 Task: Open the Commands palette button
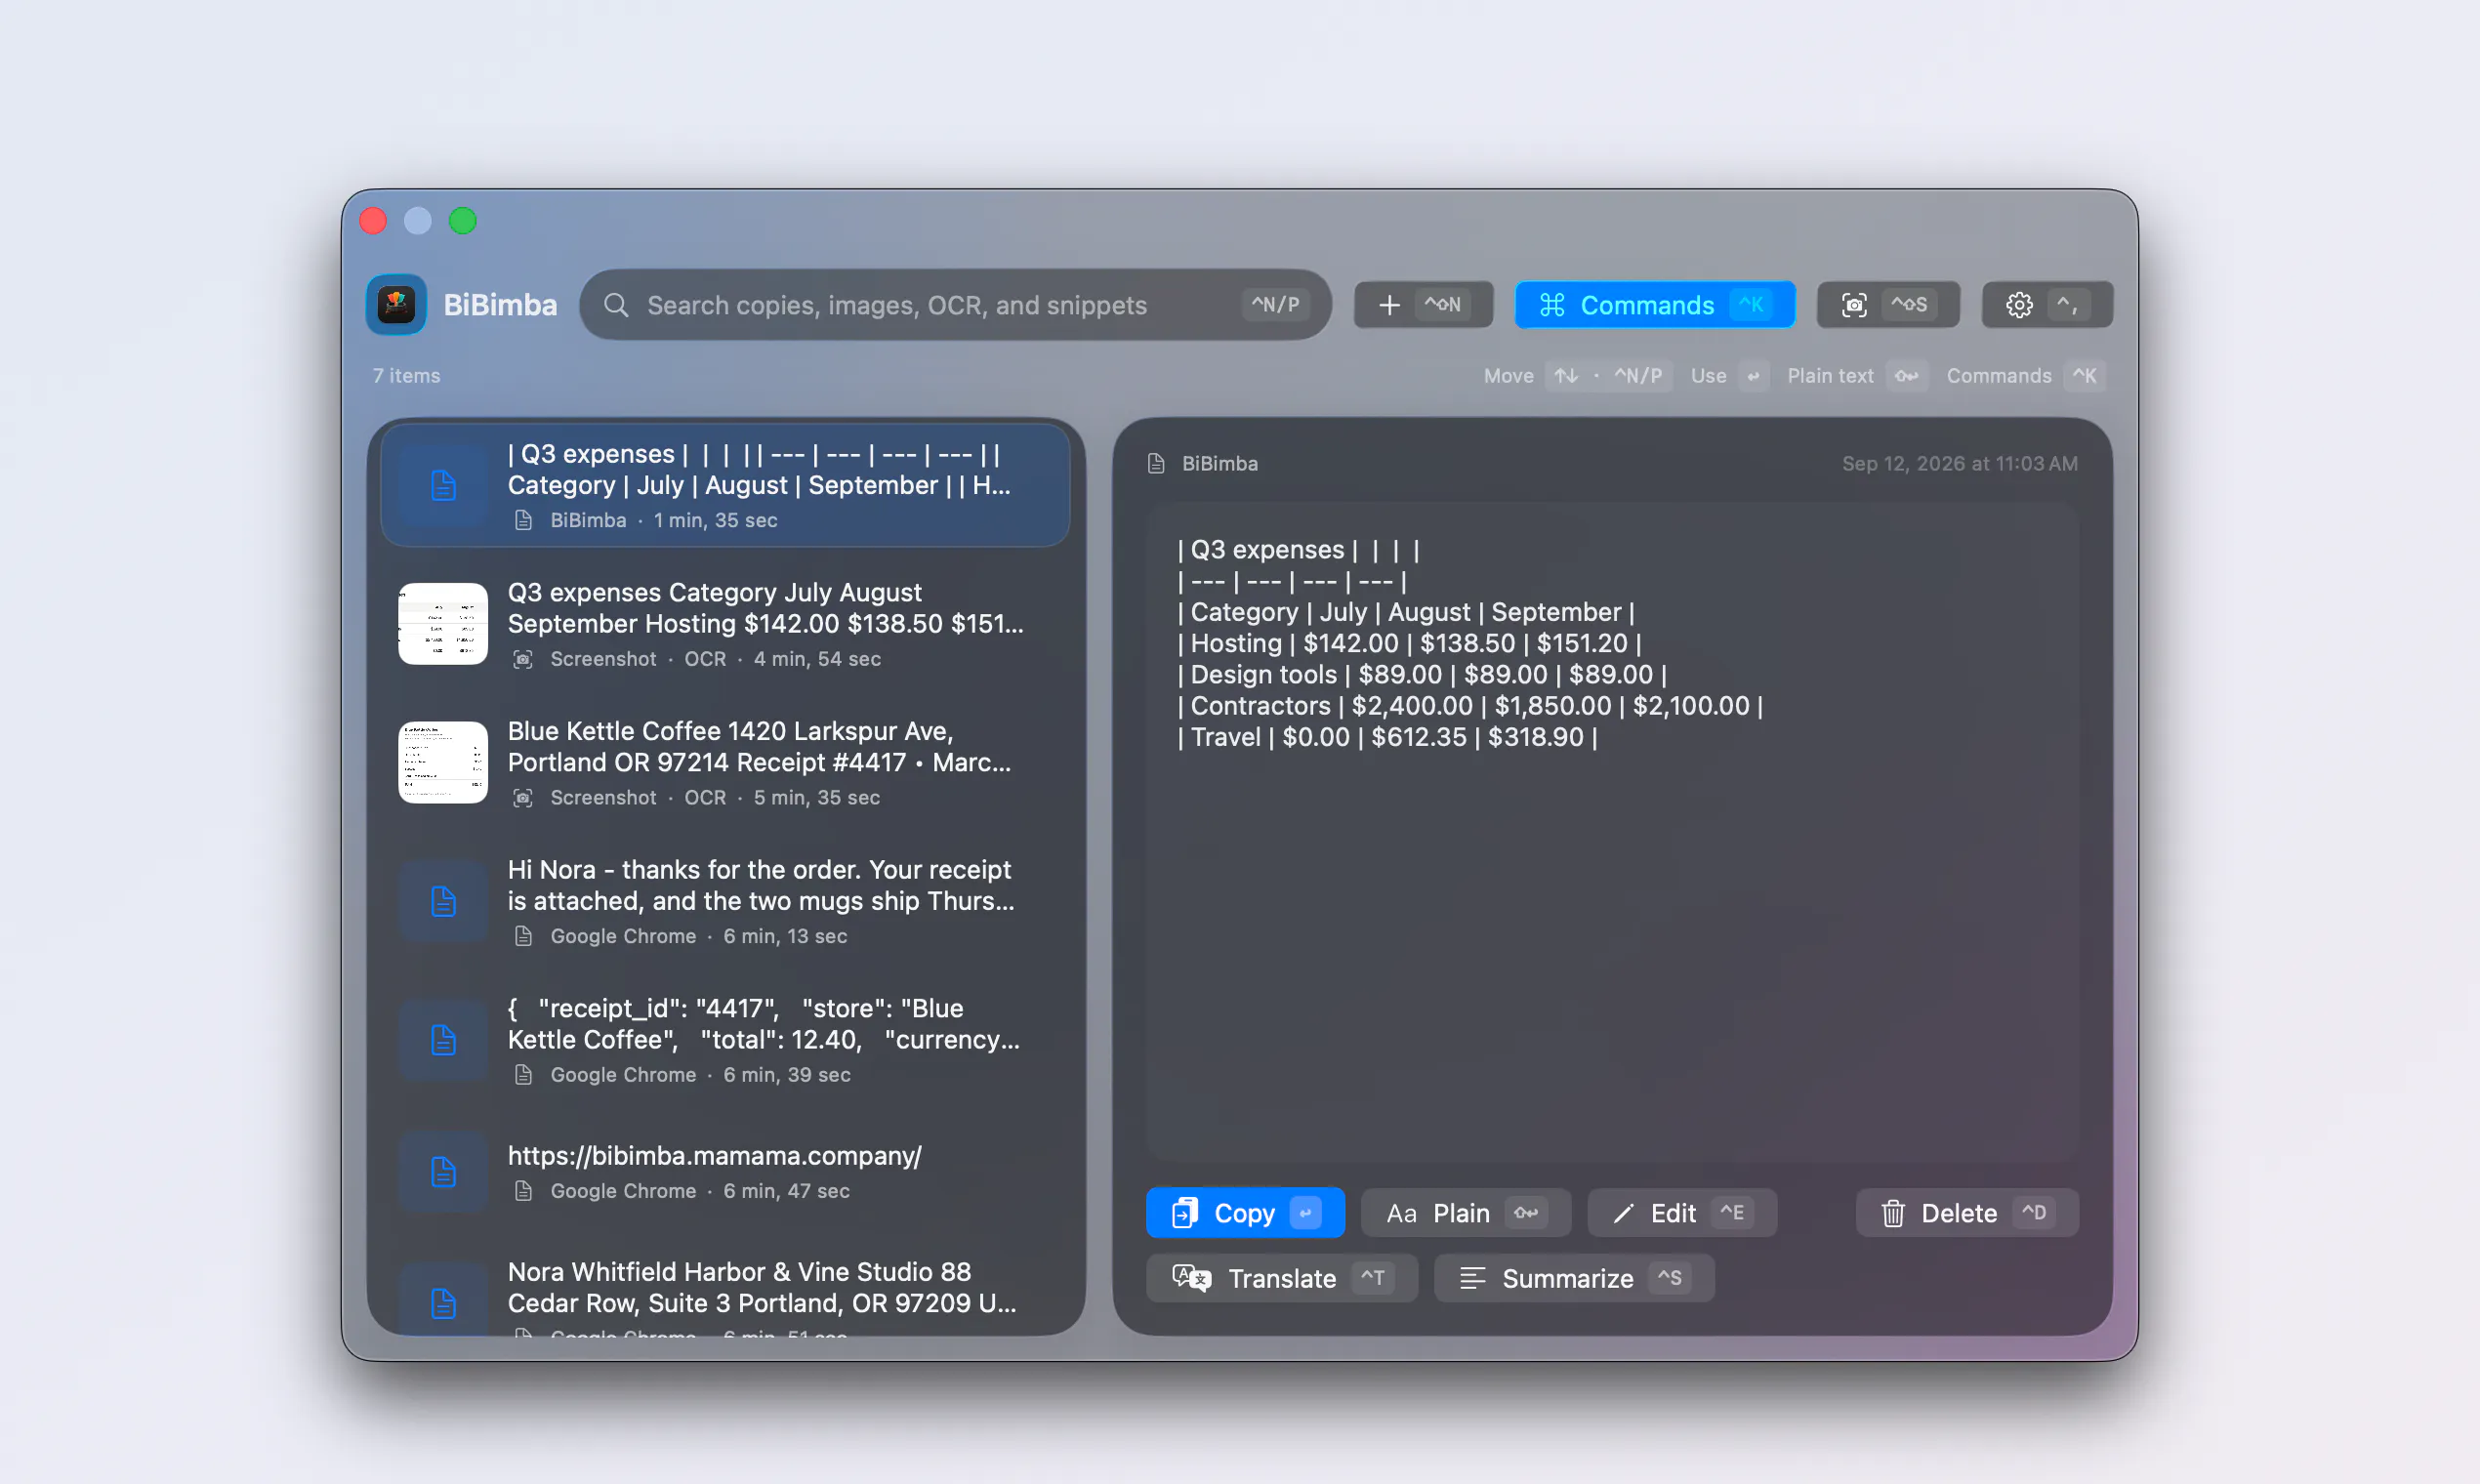click(x=1654, y=305)
